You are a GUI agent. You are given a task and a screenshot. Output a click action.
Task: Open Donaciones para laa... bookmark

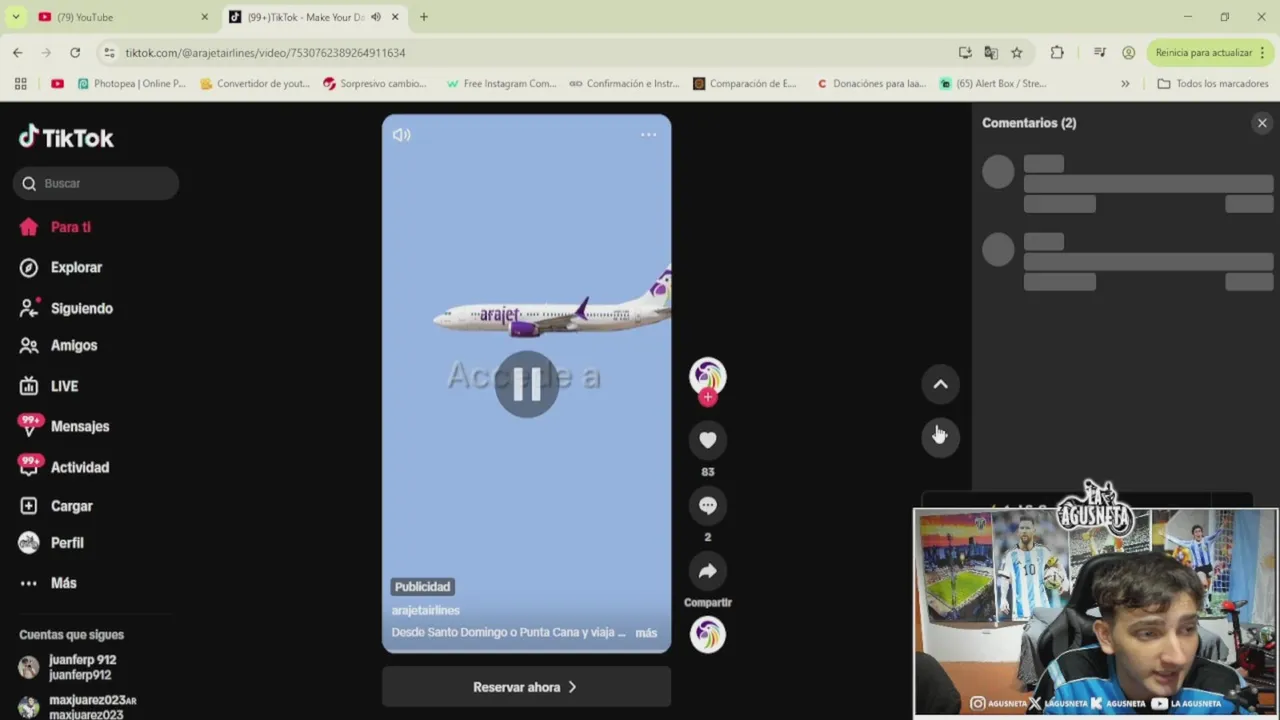tap(871, 84)
